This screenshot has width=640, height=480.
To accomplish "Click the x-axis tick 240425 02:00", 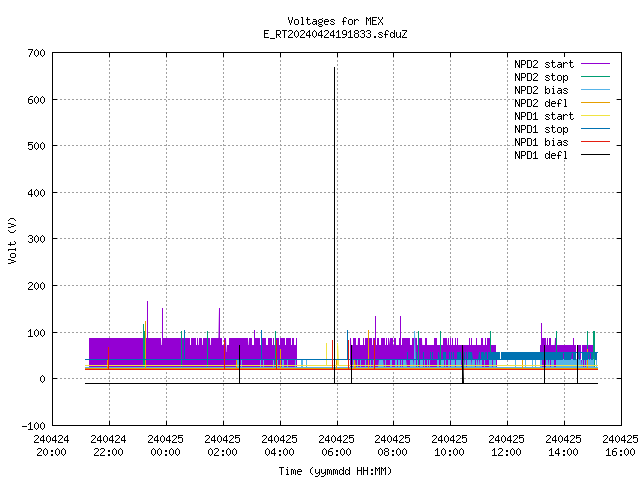I will click(x=222, y=446).
